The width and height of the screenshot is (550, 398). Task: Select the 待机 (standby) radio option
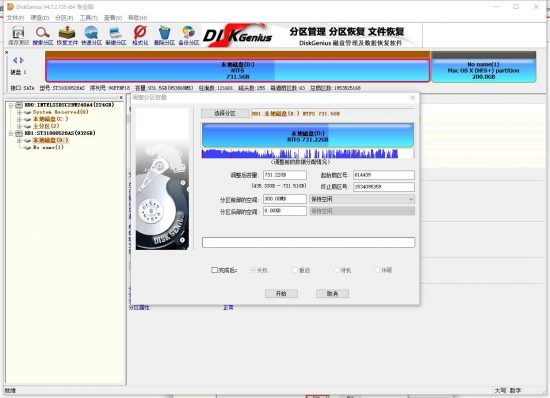(336, 270)
